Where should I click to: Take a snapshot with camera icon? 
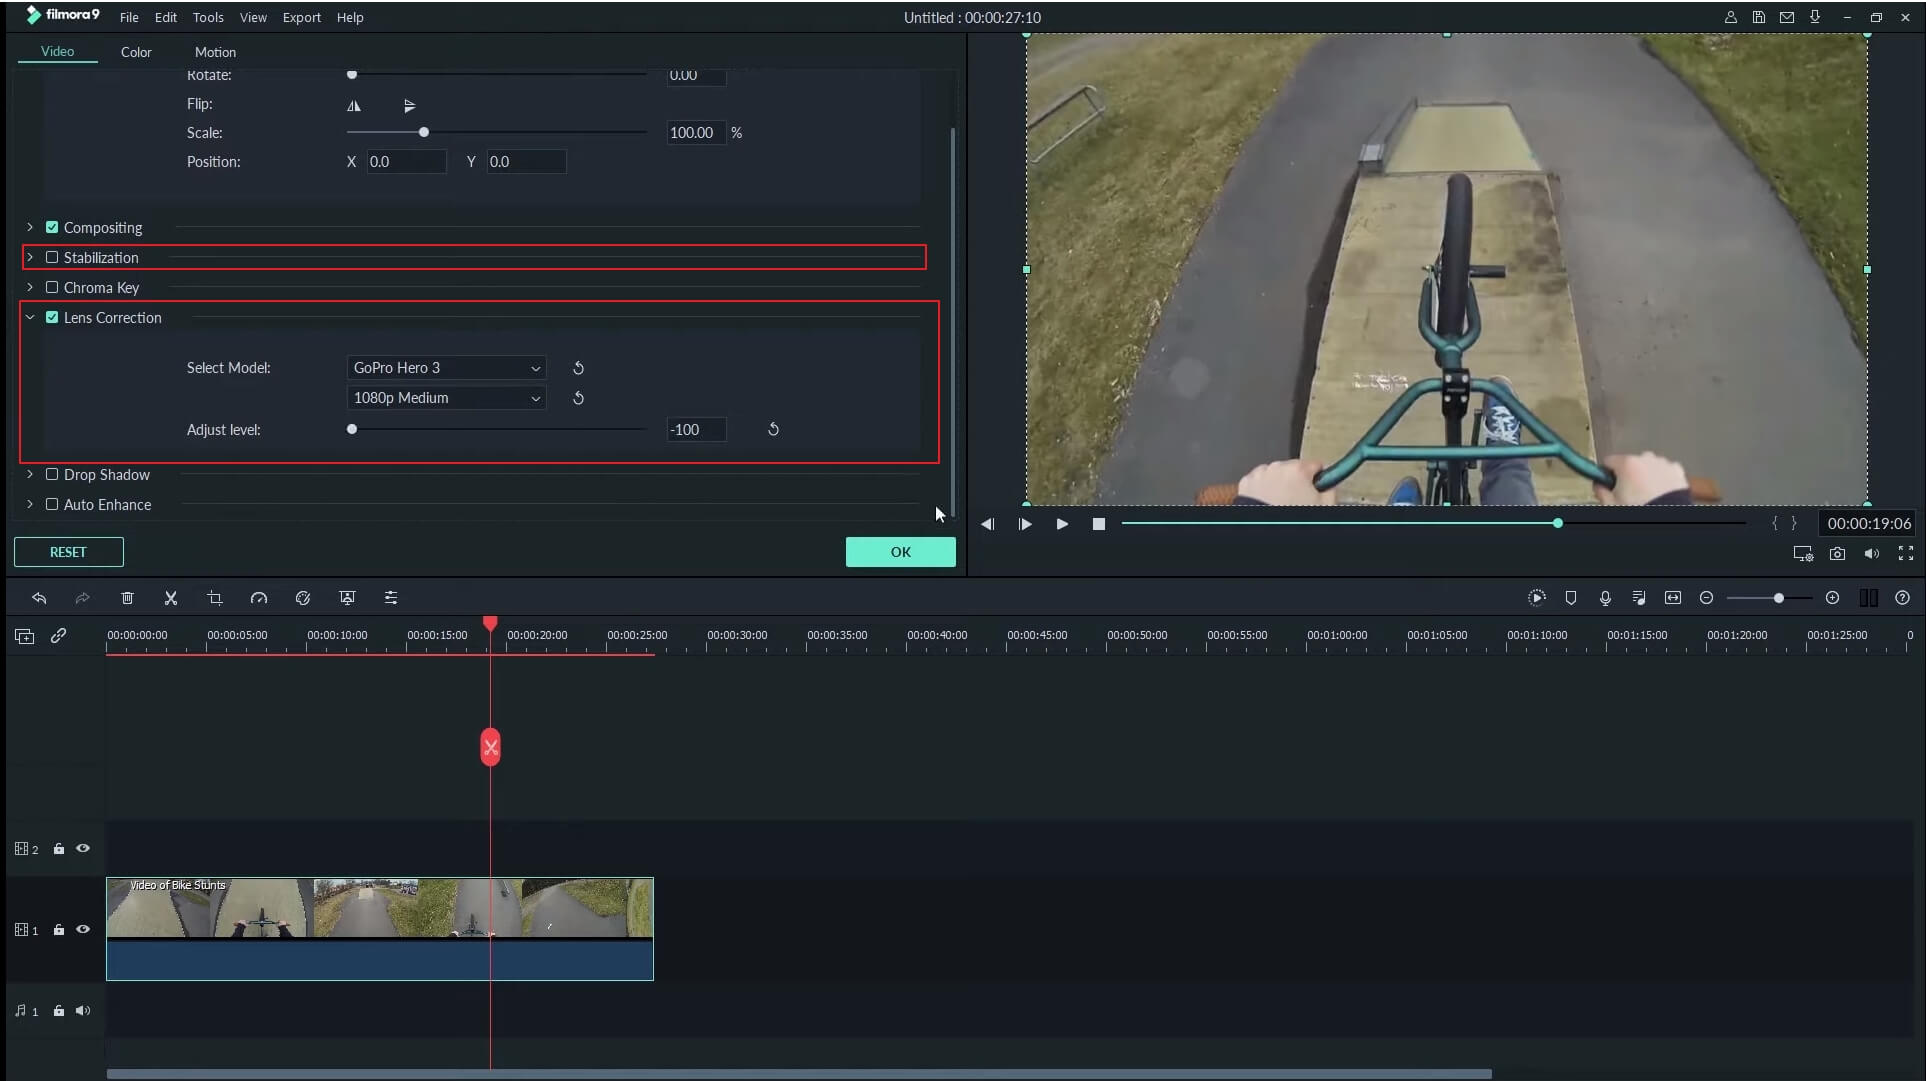[x=1837, y=553]
